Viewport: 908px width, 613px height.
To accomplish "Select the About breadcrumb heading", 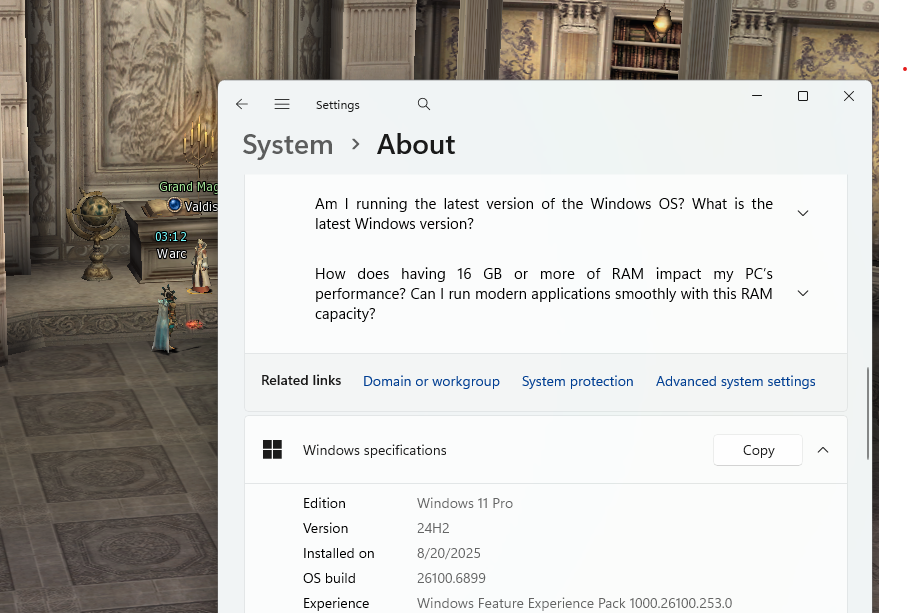I will [x=416, y=145].
